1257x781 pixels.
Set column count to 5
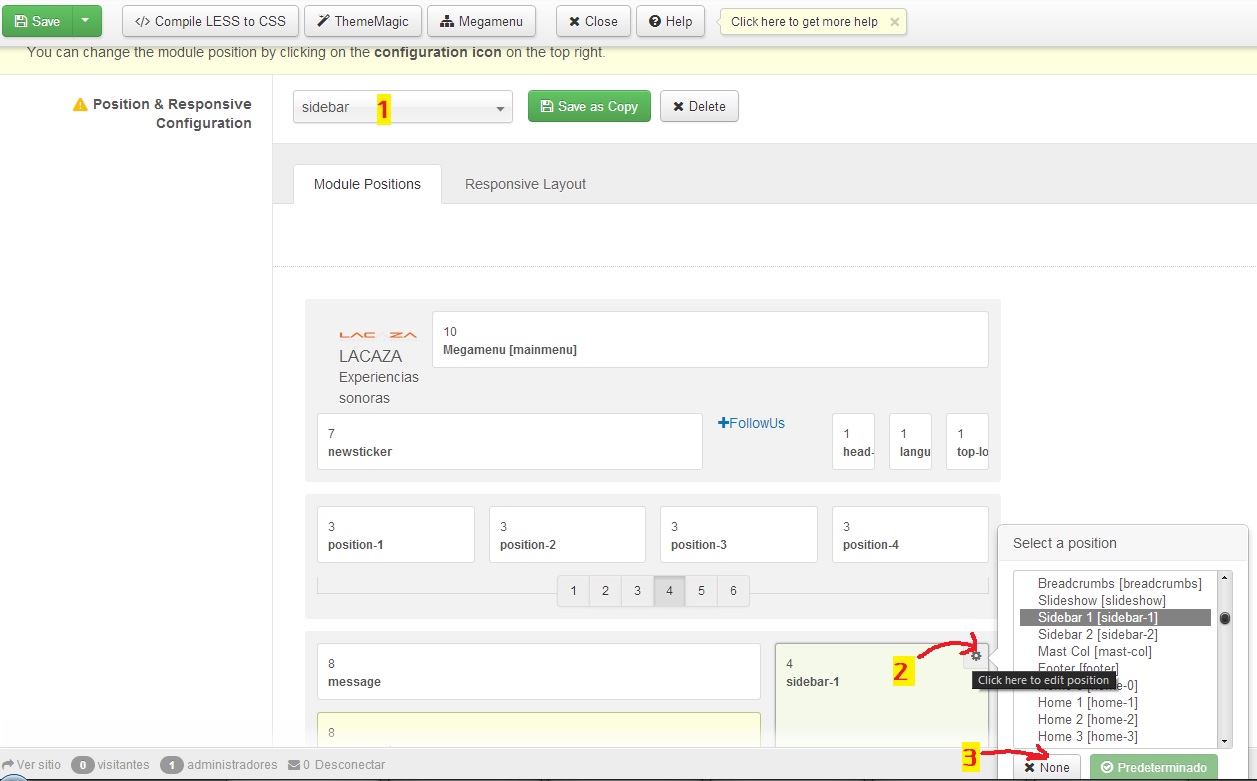701,591
